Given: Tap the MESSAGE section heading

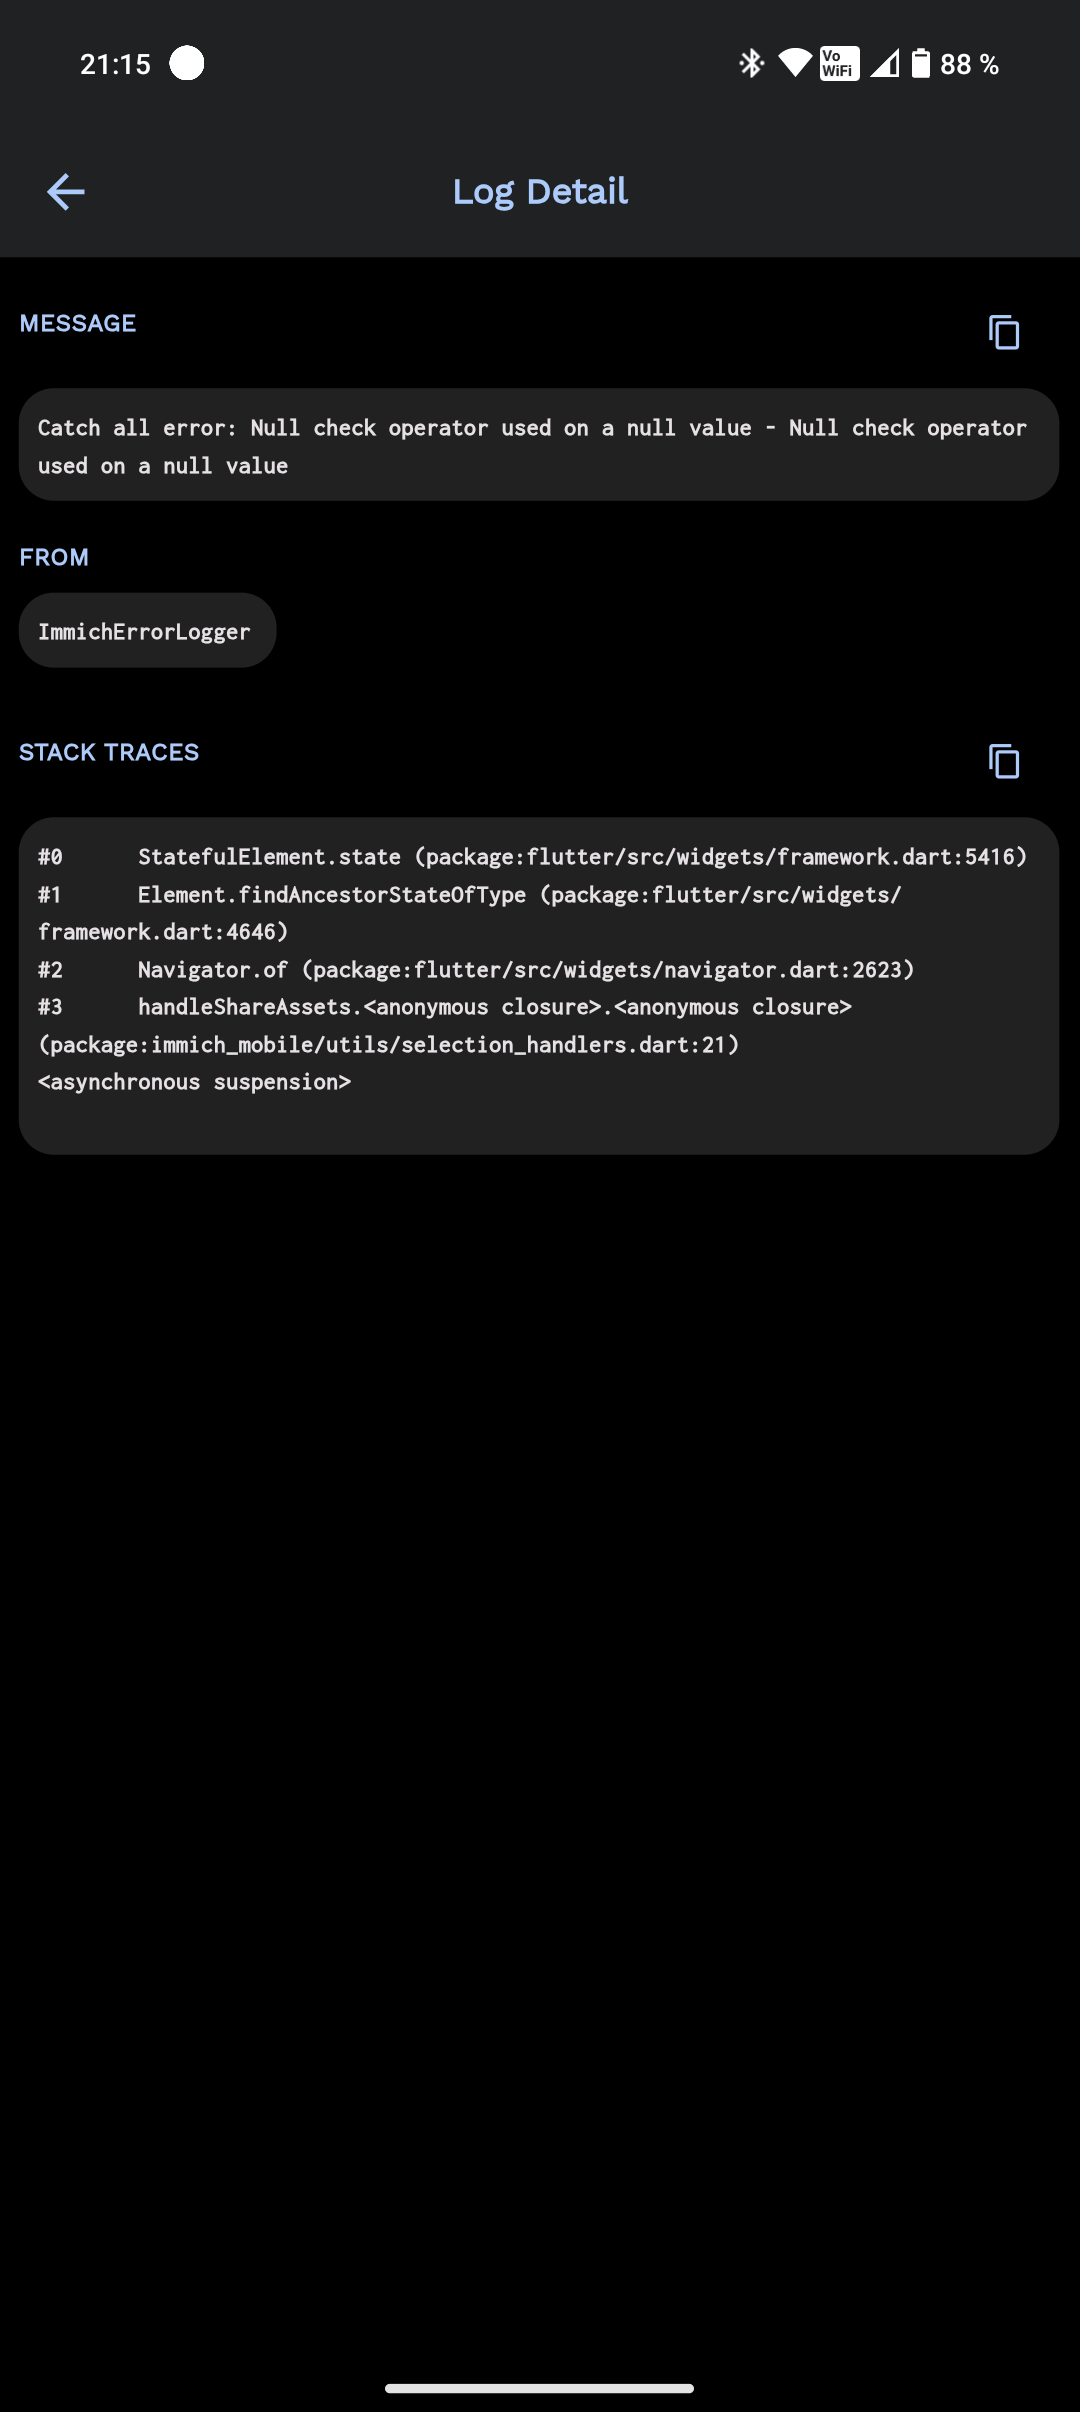Looking at the screenshot, I should pos(78,323).
